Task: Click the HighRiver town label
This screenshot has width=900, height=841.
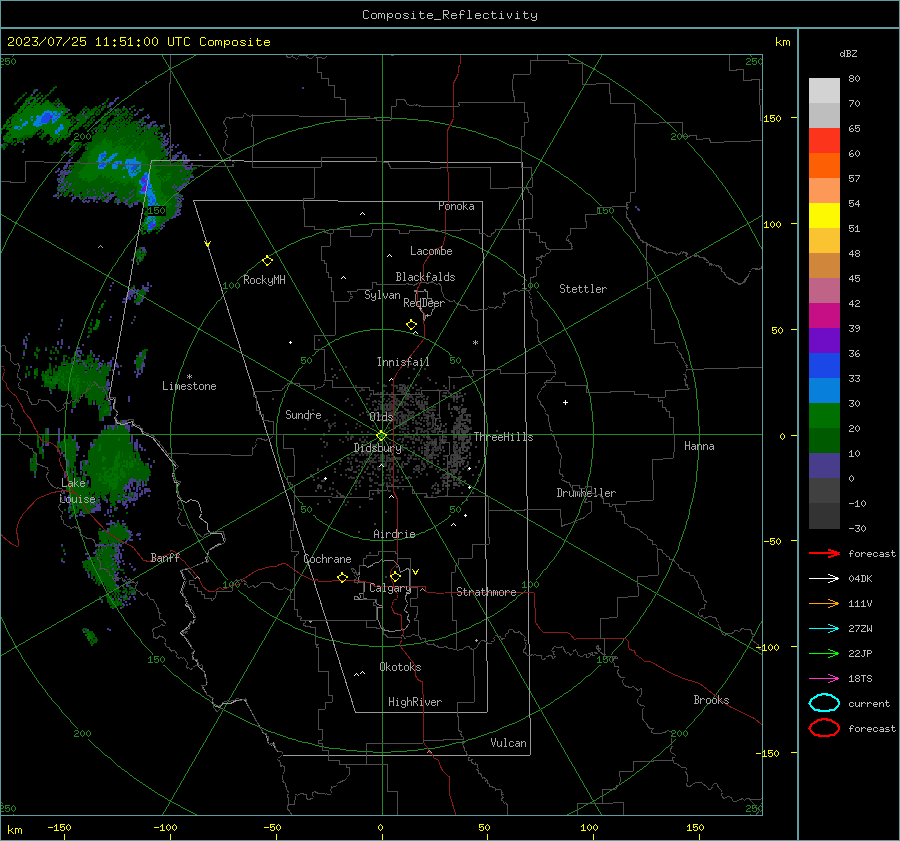Action: point(415,702)
